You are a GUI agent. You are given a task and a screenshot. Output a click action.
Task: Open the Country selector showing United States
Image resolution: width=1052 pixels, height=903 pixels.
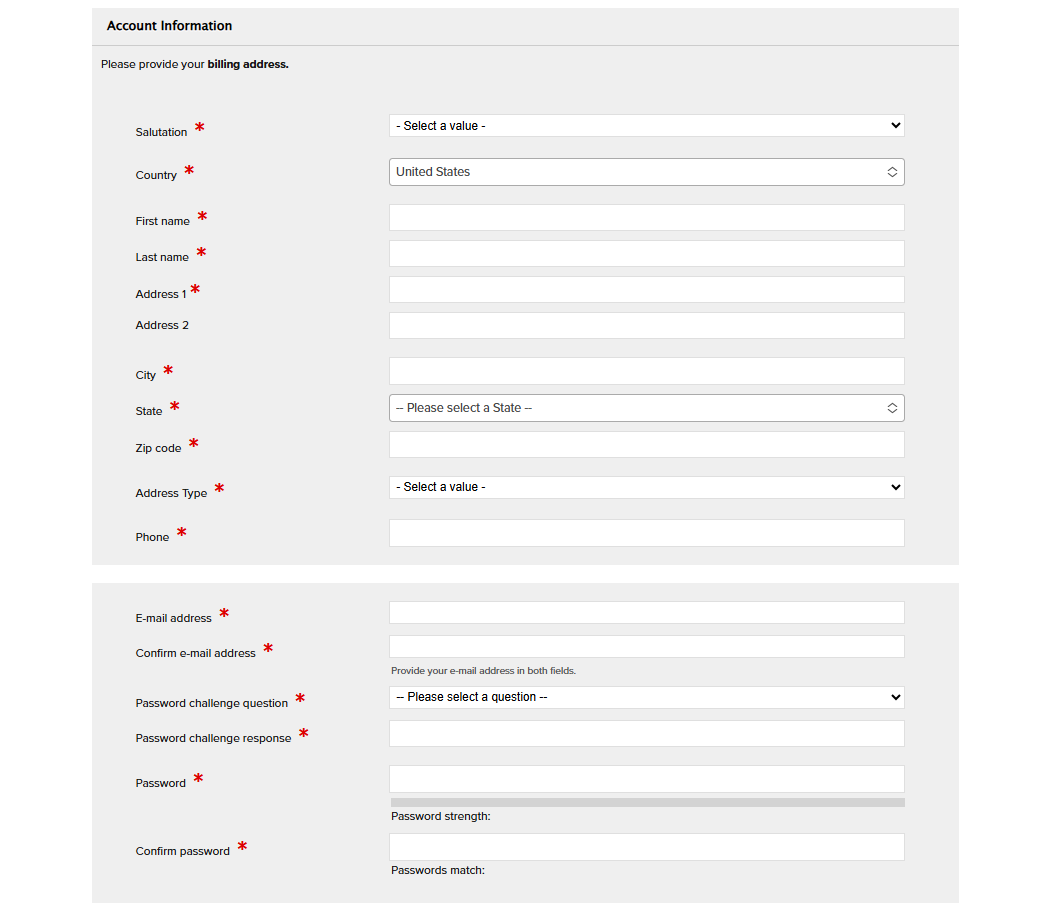click(646, 171)
